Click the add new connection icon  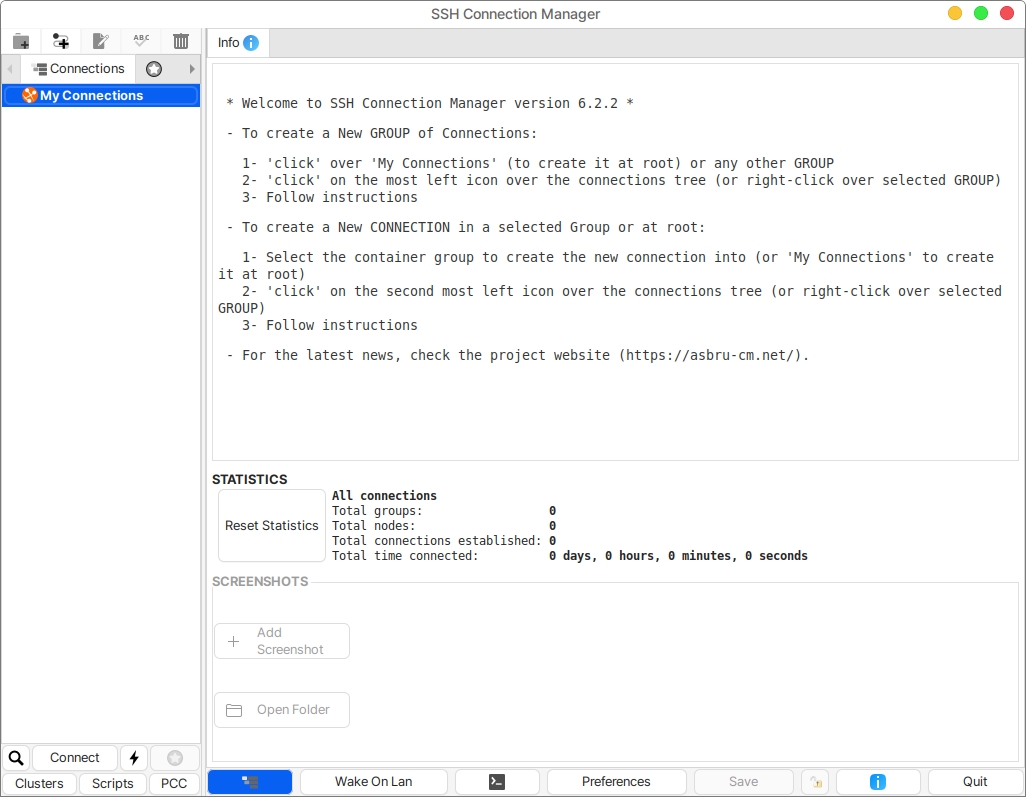pyautogui.click(x=61, y=41)
